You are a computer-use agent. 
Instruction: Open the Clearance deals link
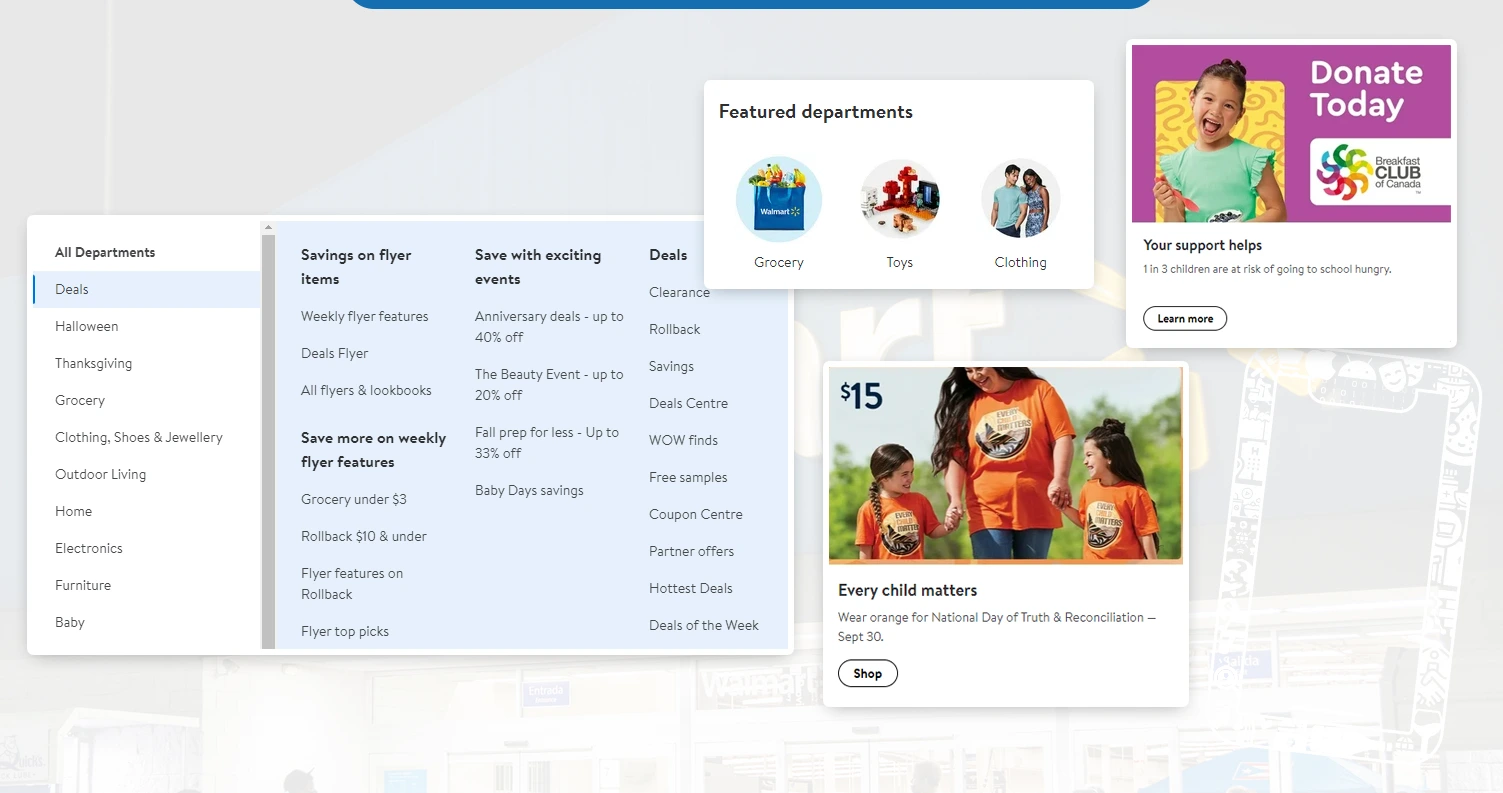click(679, 292)
